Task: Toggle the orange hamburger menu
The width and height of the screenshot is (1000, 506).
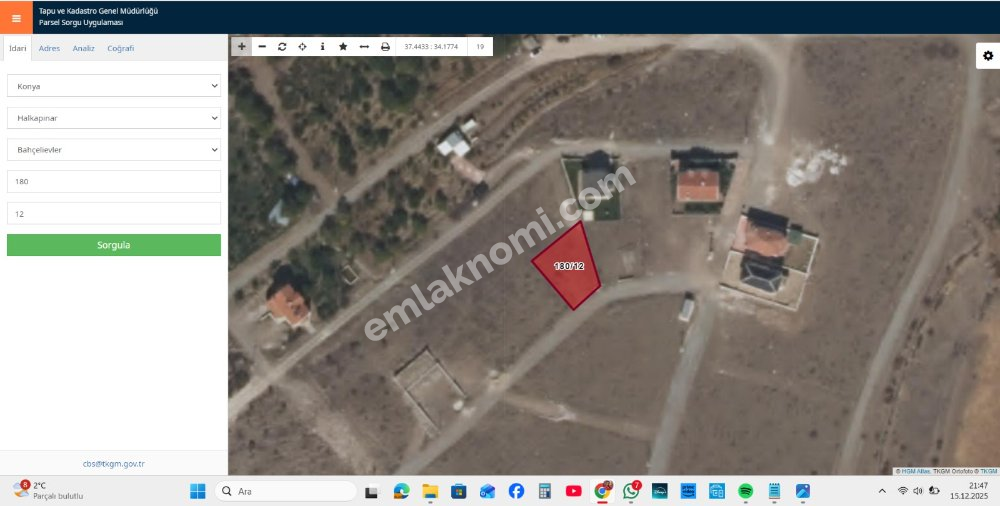Action: click(x=16, y=18)
